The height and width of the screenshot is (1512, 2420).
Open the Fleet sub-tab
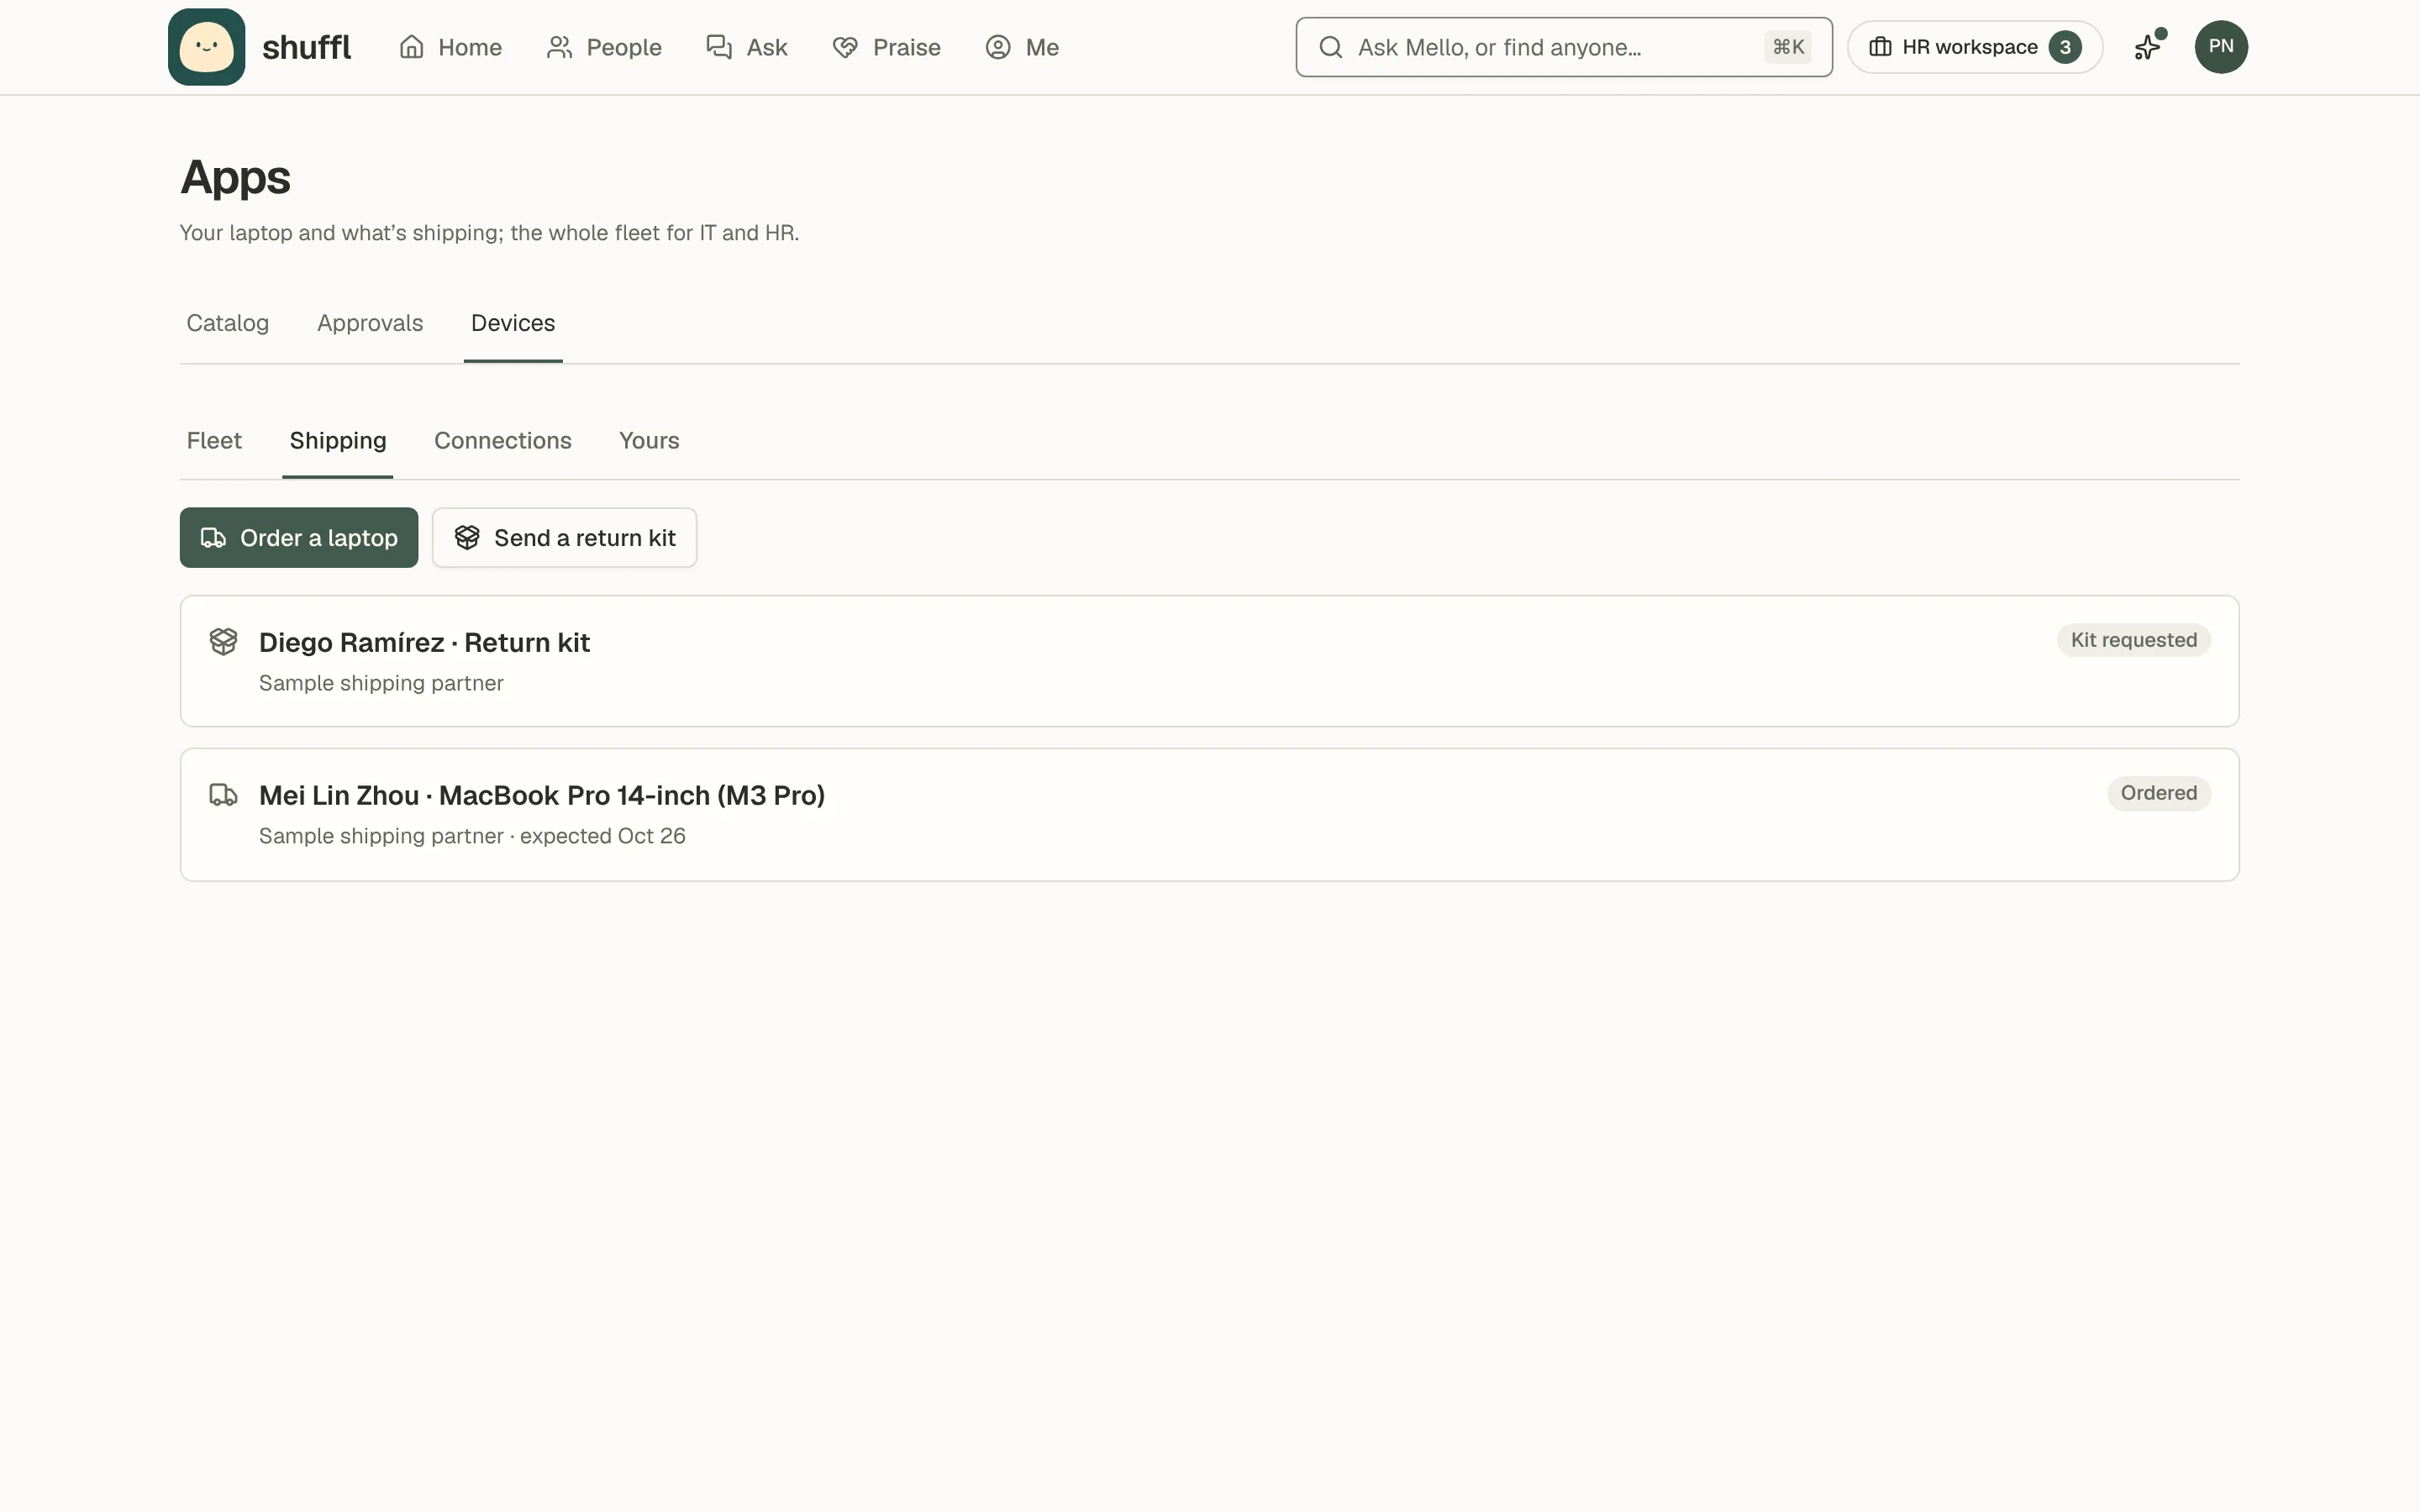tap(214, 441)
